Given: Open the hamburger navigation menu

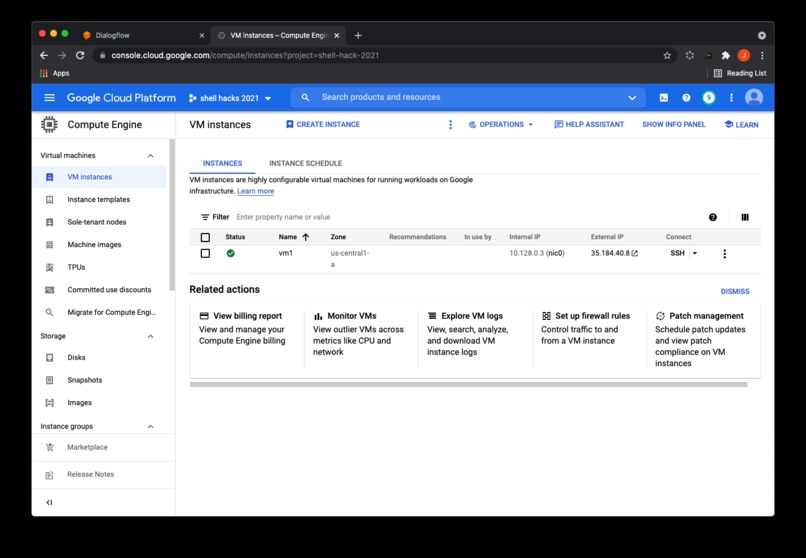Looking at the screenshot, I should click(x=49, y=98).
